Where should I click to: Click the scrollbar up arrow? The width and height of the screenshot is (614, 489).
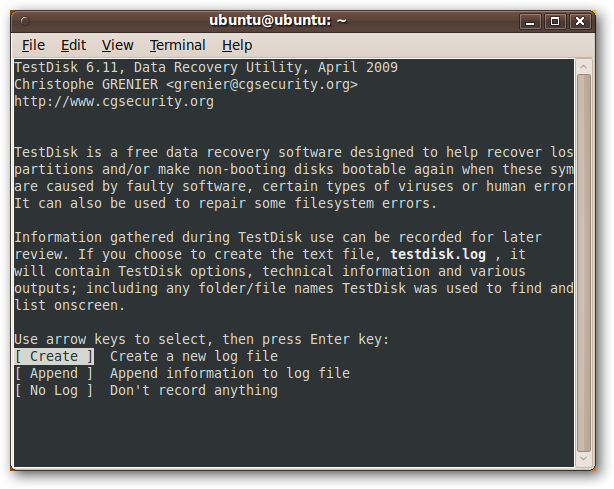pyautogui.click(x=583, y=67)
